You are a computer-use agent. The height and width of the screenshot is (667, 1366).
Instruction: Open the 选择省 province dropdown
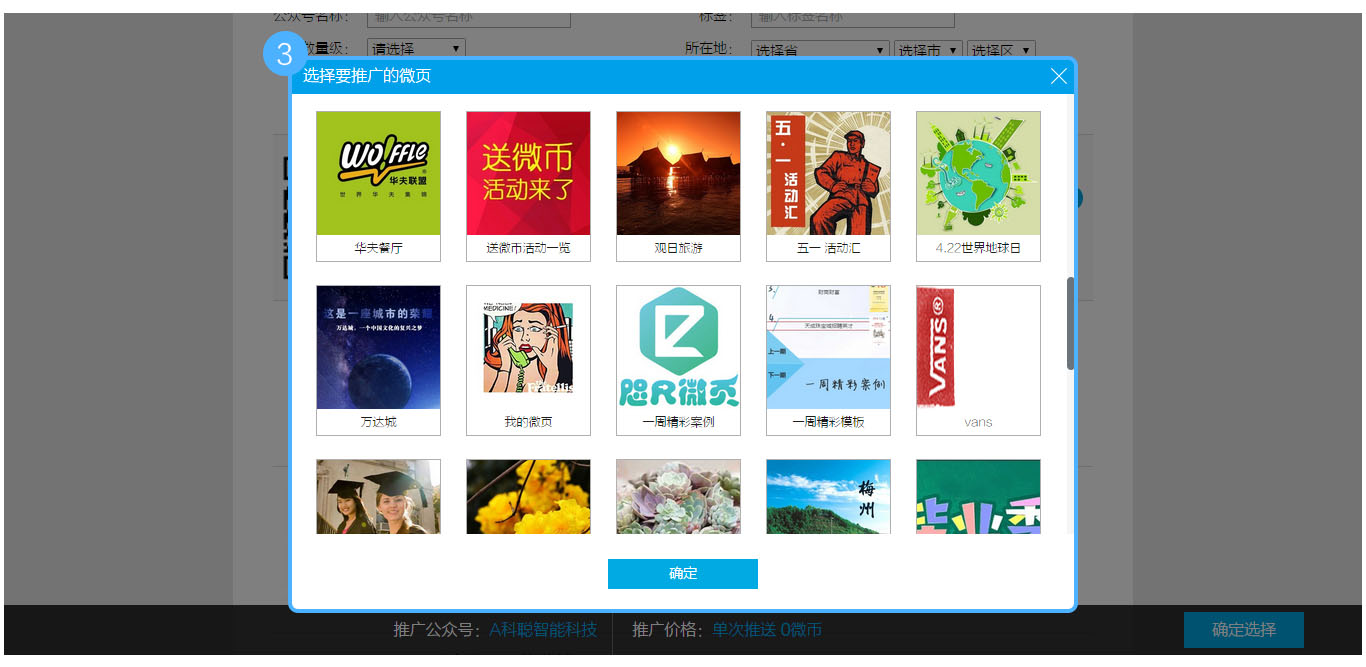(819, 49)
